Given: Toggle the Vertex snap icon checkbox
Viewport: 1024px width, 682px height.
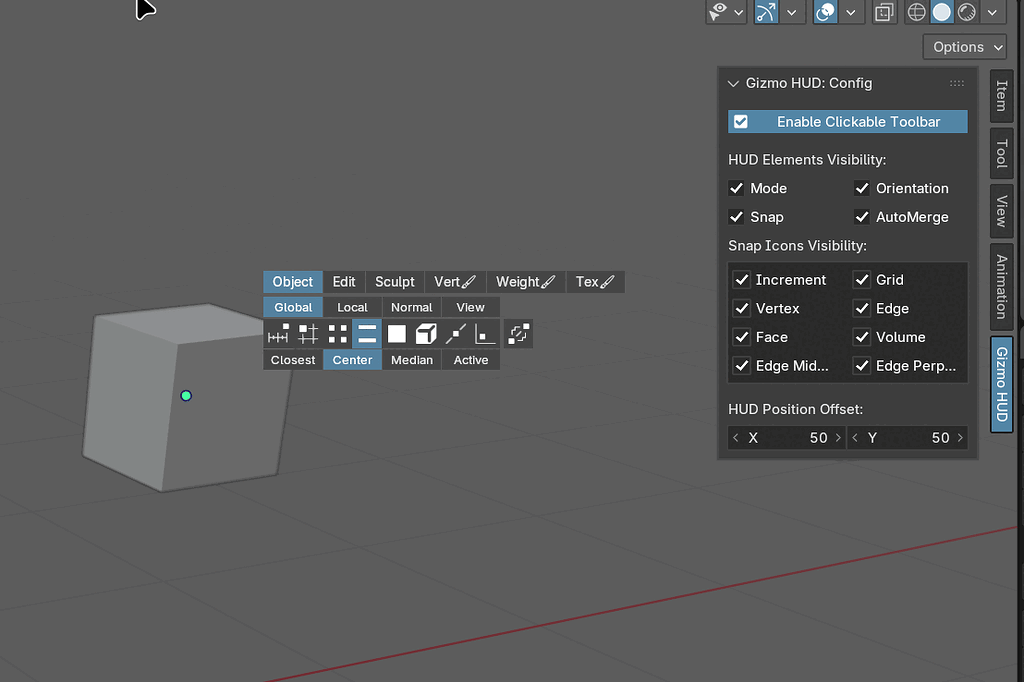Looking at the screenshot, I should 742,308.
